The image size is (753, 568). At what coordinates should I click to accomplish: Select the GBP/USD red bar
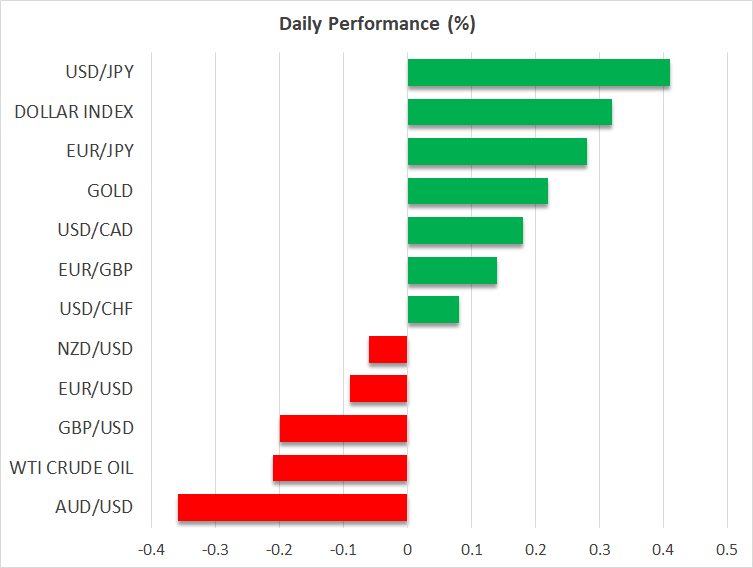click(343, 428)
